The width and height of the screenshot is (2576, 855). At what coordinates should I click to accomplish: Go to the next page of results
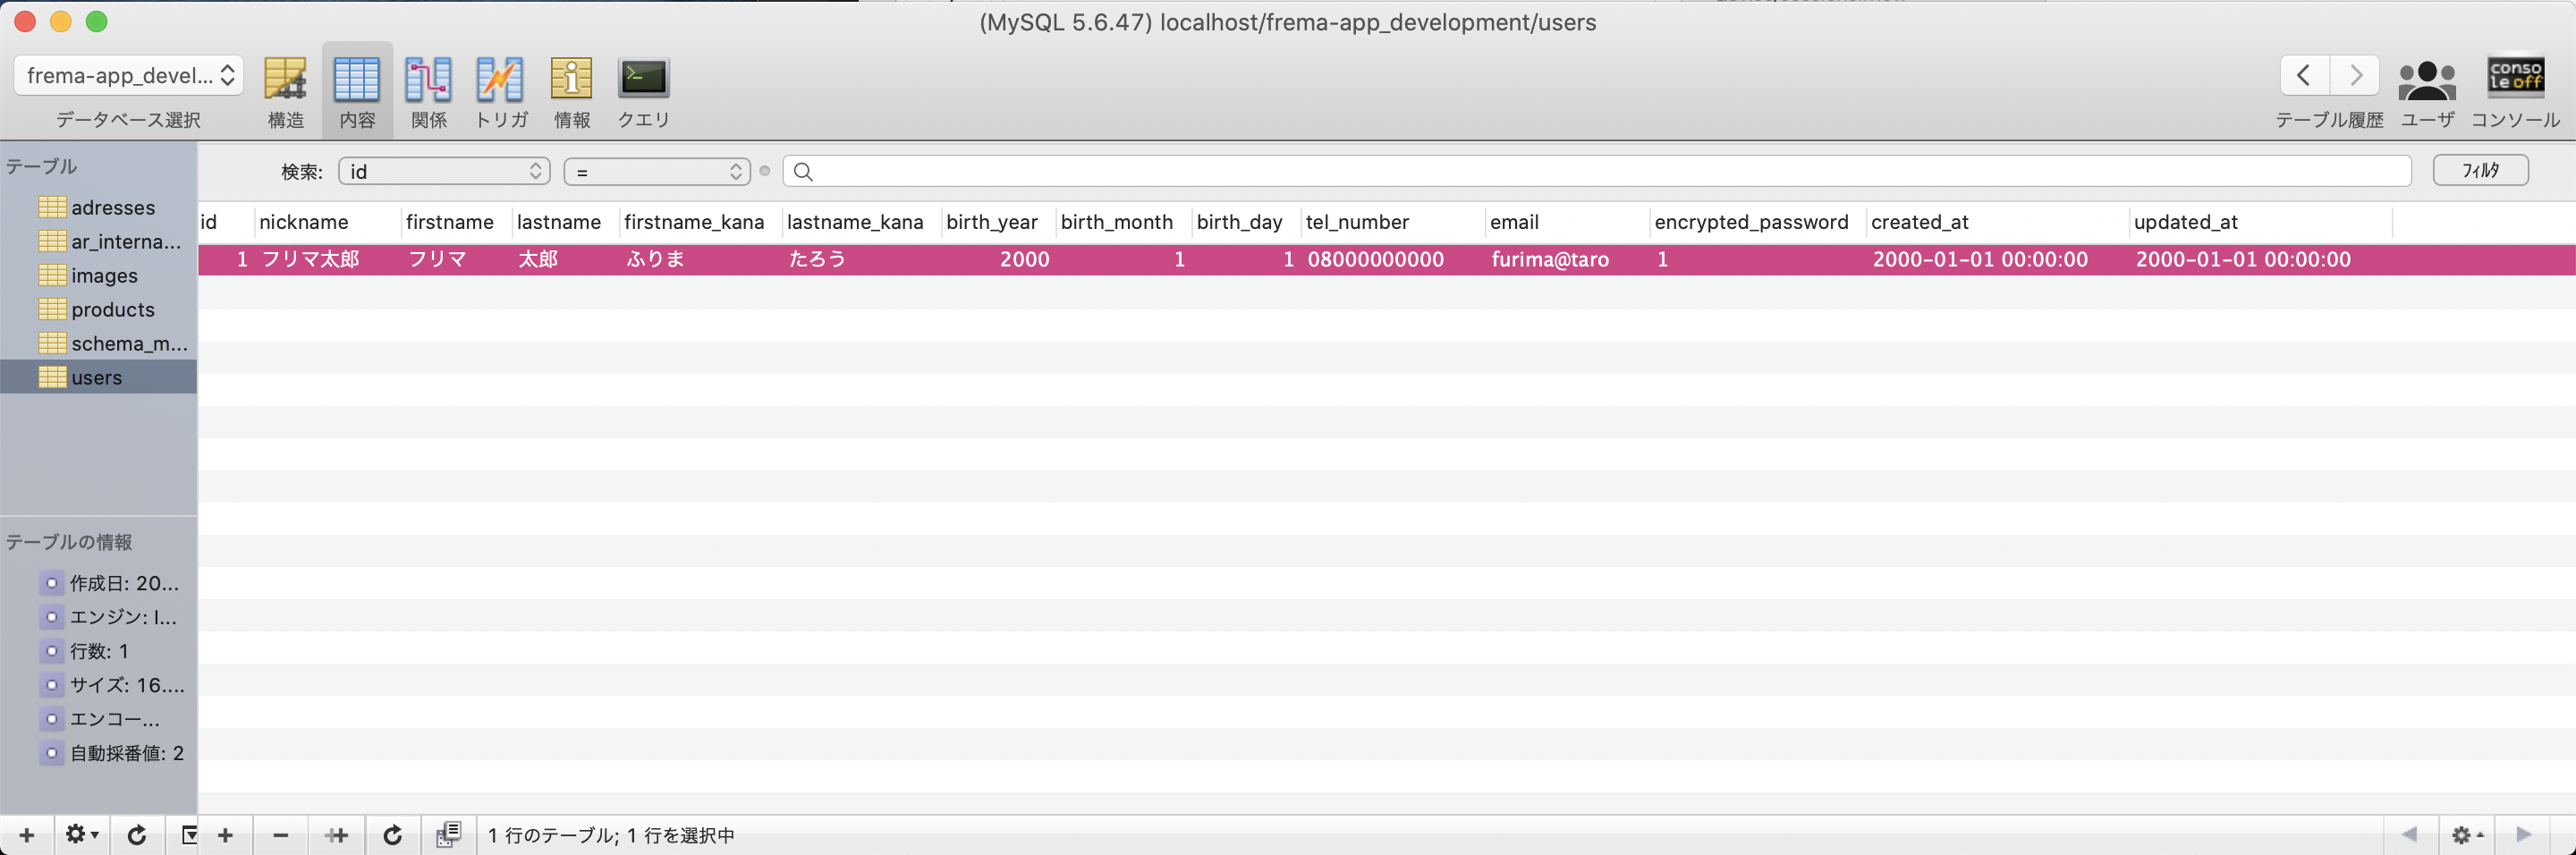click(x=2523, y=834)
